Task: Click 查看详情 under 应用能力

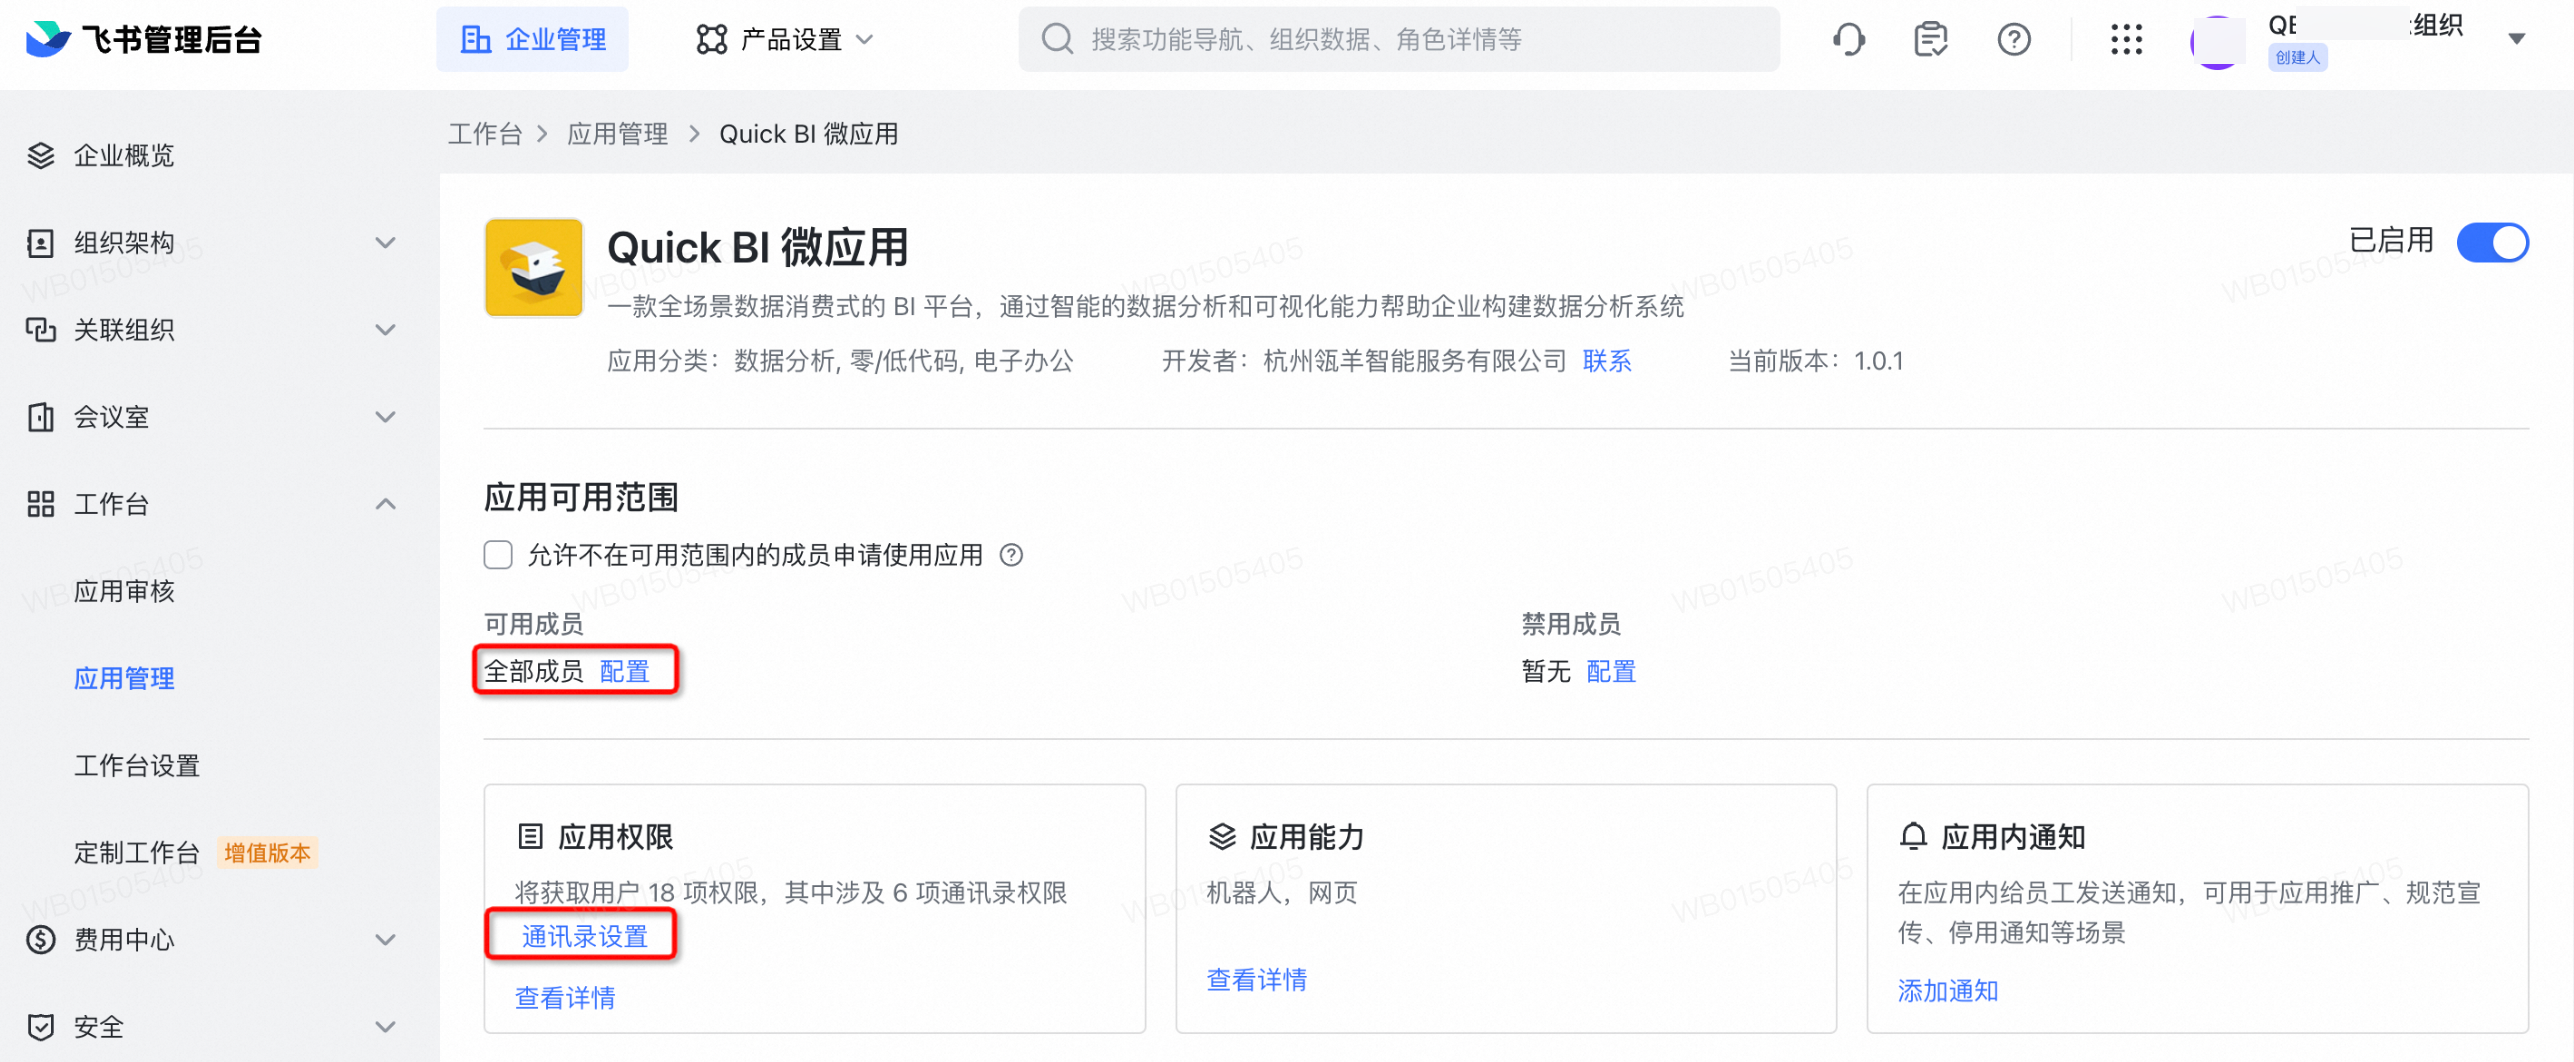Action: [1257, 979]
